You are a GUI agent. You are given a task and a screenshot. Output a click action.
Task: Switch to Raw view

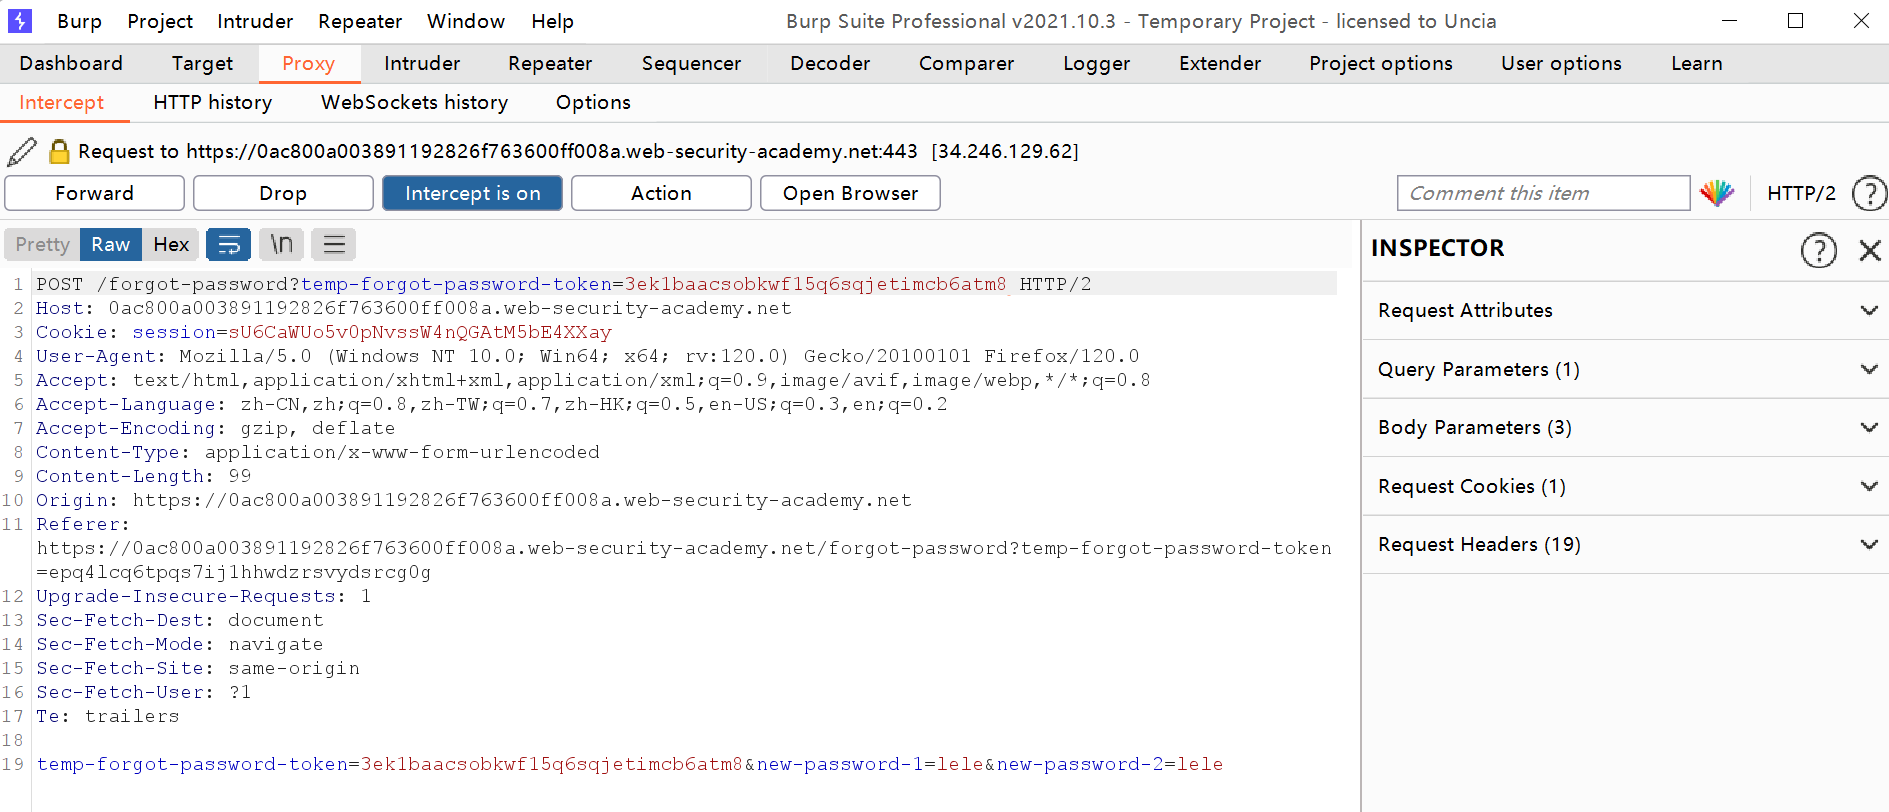(x=110, y=244)
